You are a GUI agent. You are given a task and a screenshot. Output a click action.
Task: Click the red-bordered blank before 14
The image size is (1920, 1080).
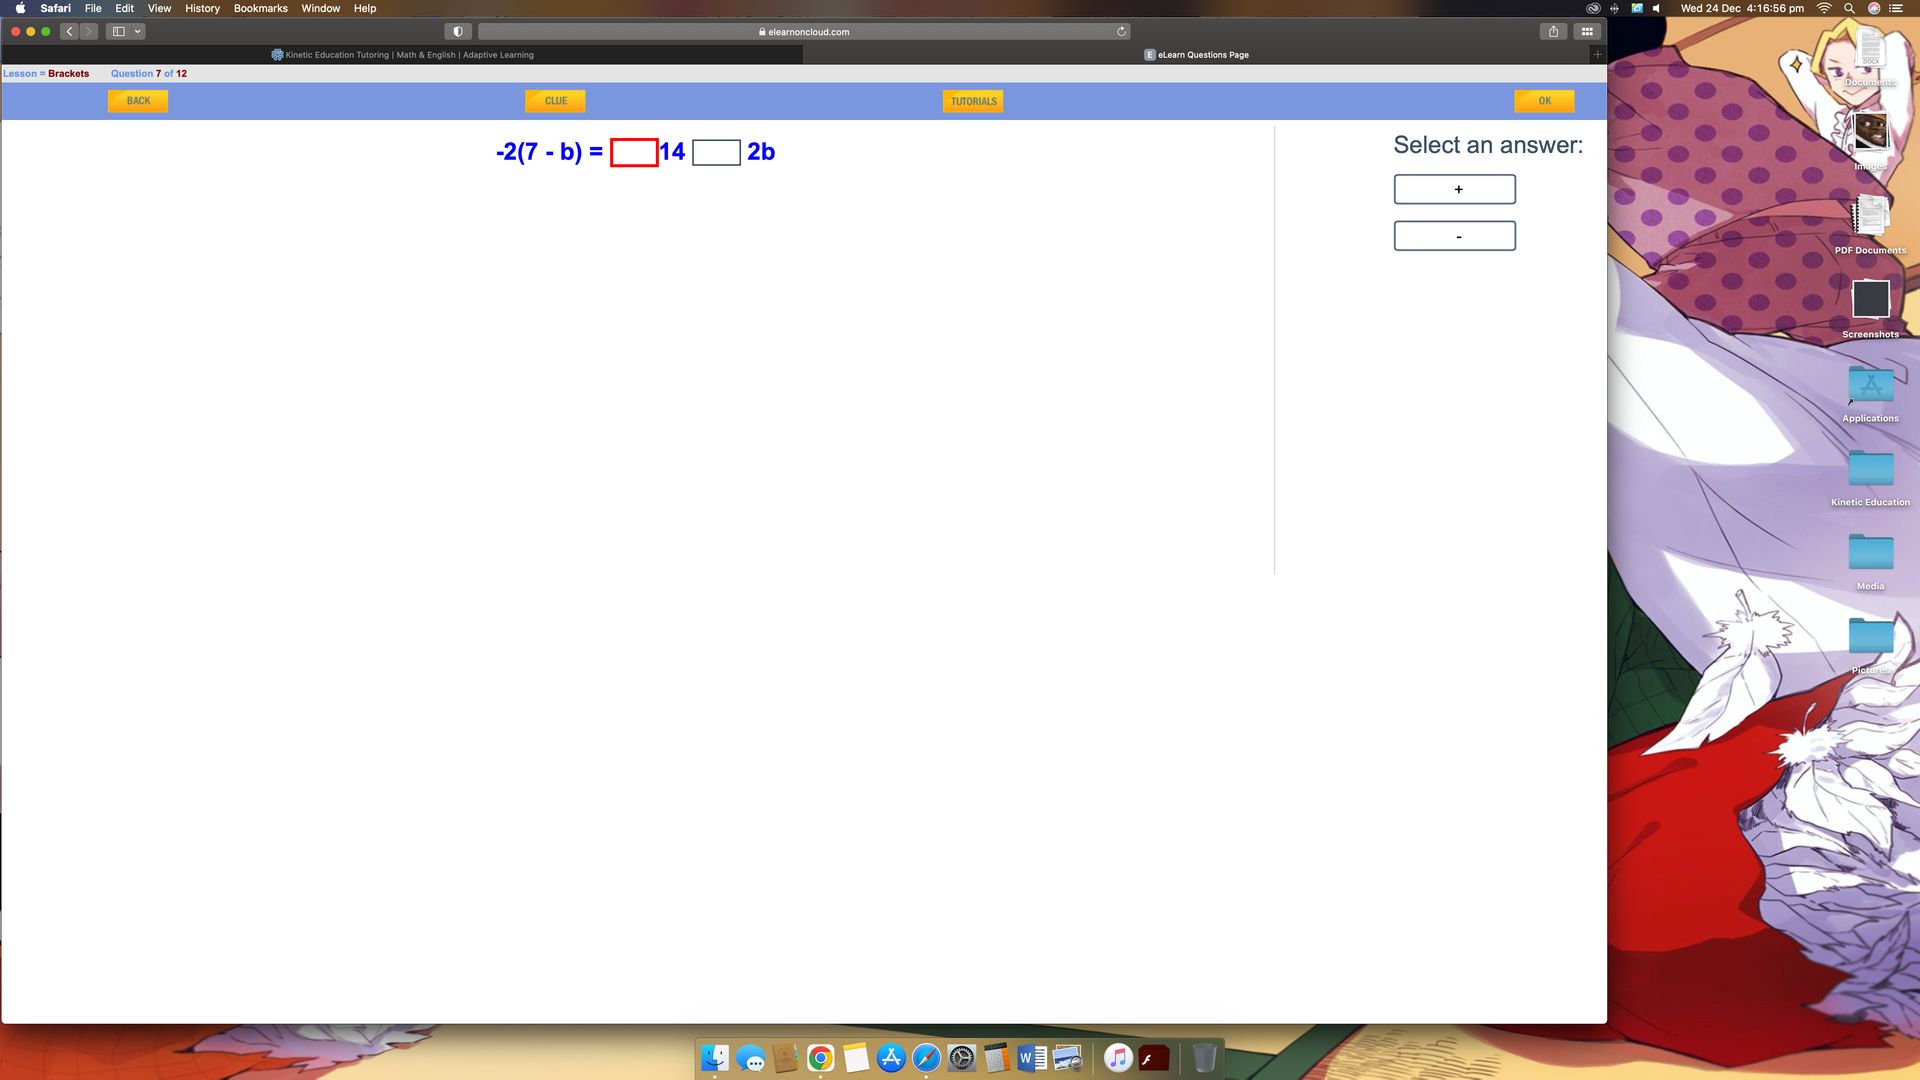coord(634,152)
